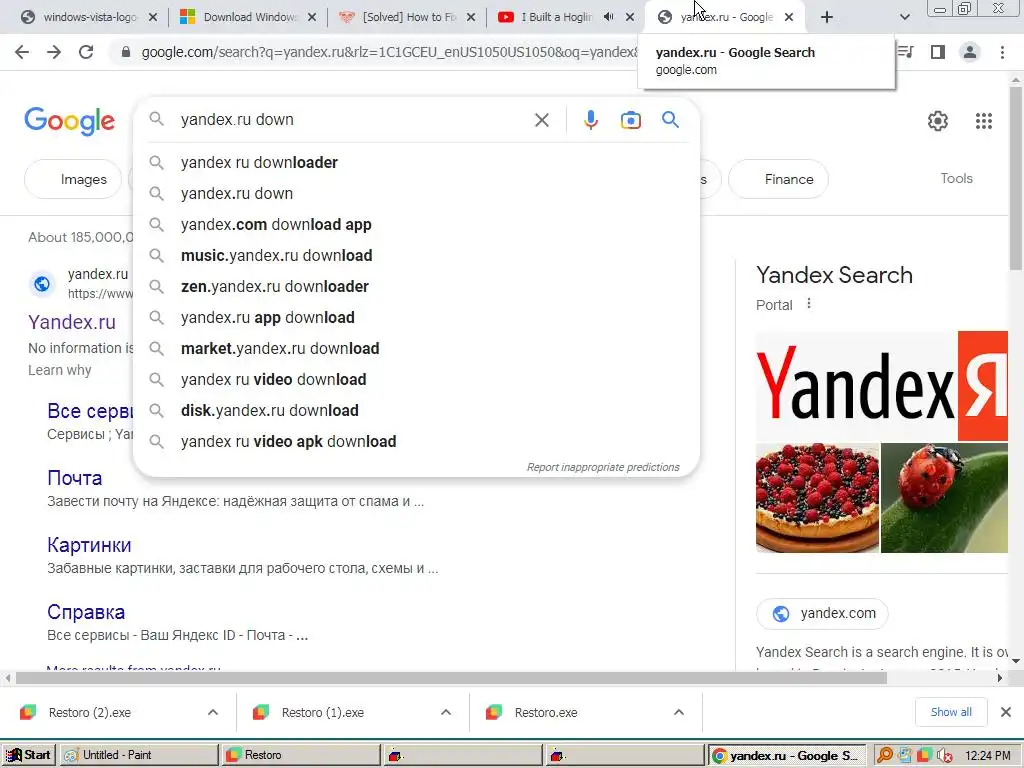Reload the current page
The image size is (1024, 768).
point(86,52)
